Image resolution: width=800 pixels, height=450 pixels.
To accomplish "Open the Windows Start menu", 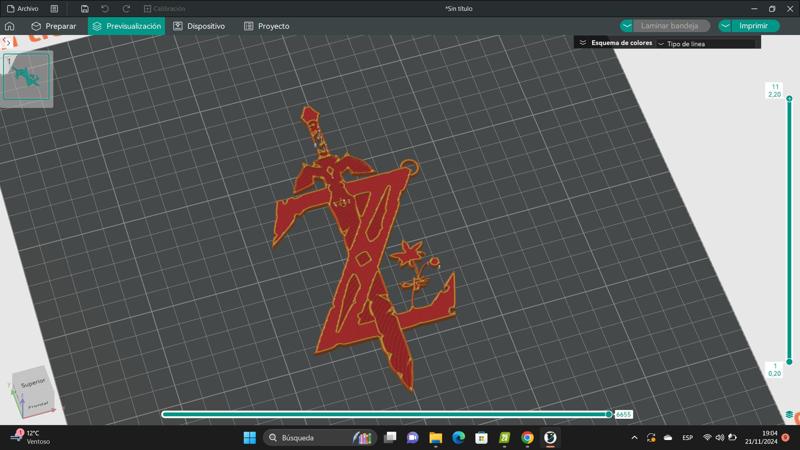I will coord(249,437).
